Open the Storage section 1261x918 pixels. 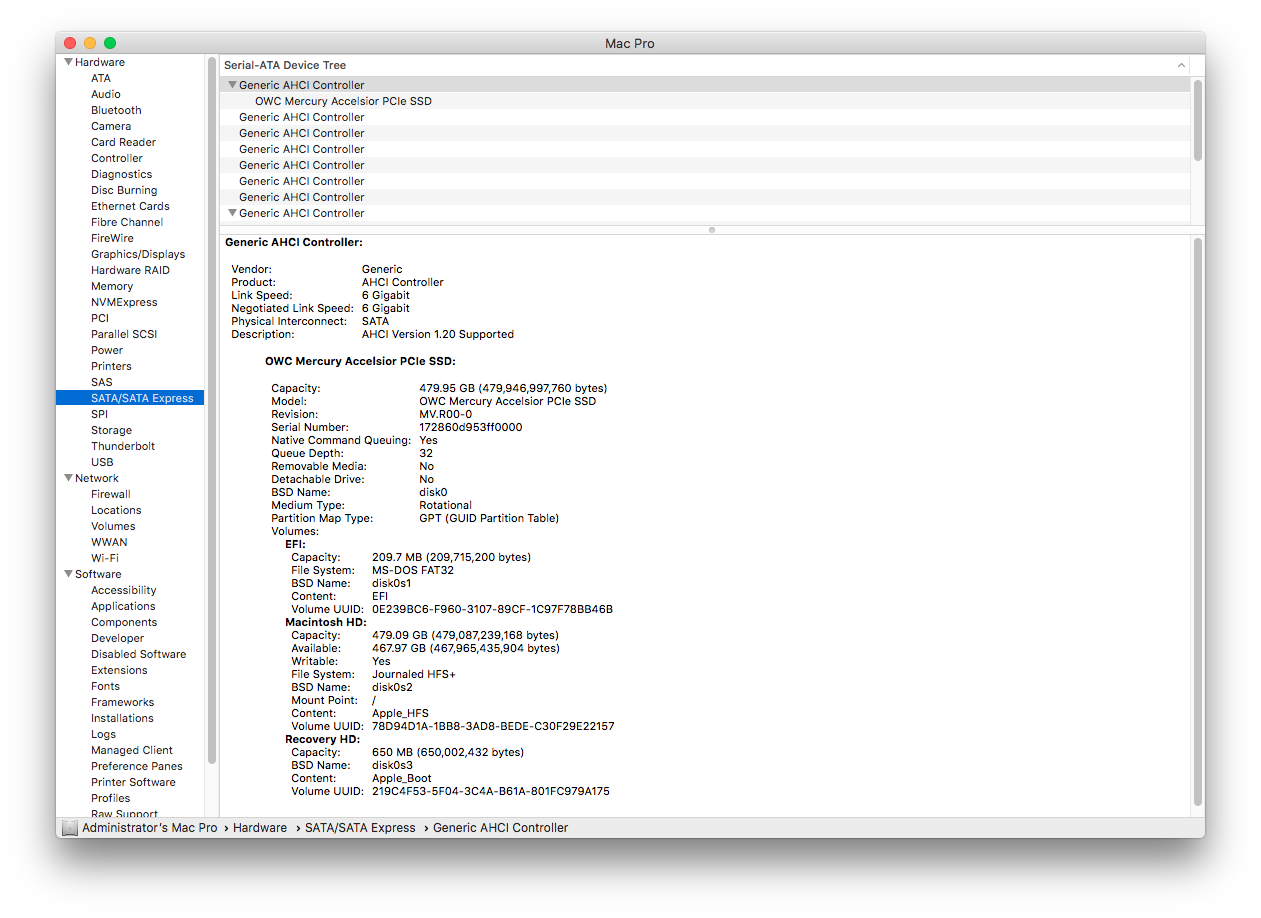pos(111,430)
